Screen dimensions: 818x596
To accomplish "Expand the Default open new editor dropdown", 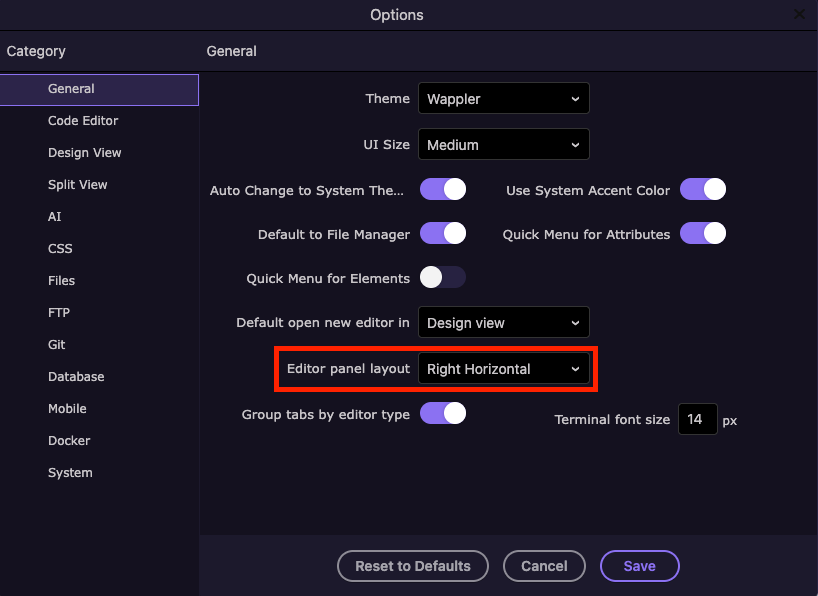I will (x=503, y=323).
